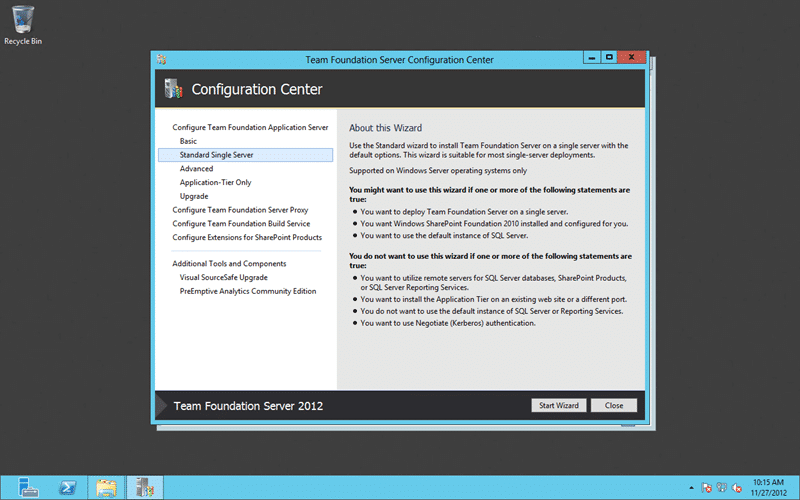Image resolution: width=800 pixels, height=500 pixels.
Task: Click the Start Wizard button
Action: pyautogui.click(x=559, y=406)
